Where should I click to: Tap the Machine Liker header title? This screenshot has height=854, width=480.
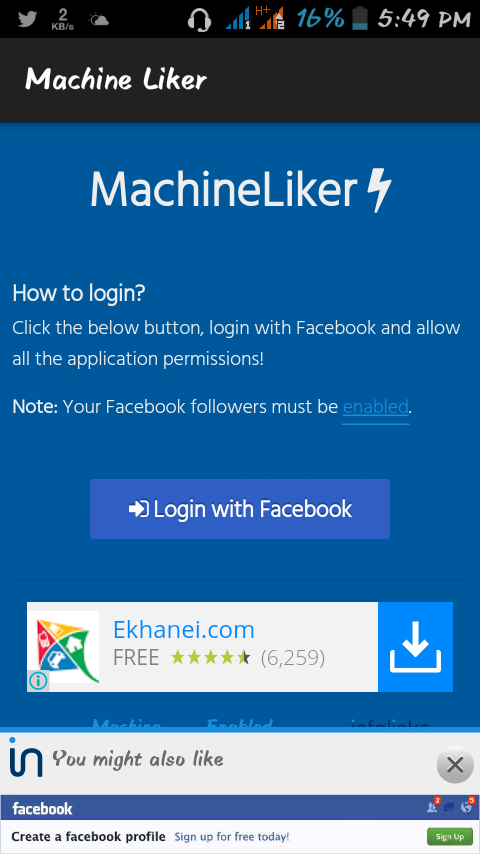116,80
